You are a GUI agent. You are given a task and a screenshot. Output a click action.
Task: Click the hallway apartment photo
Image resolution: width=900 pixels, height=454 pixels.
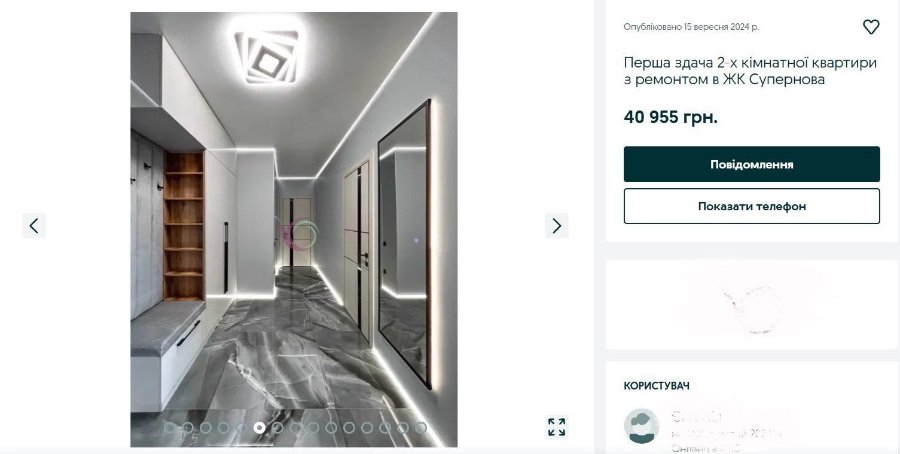[294, 230]
